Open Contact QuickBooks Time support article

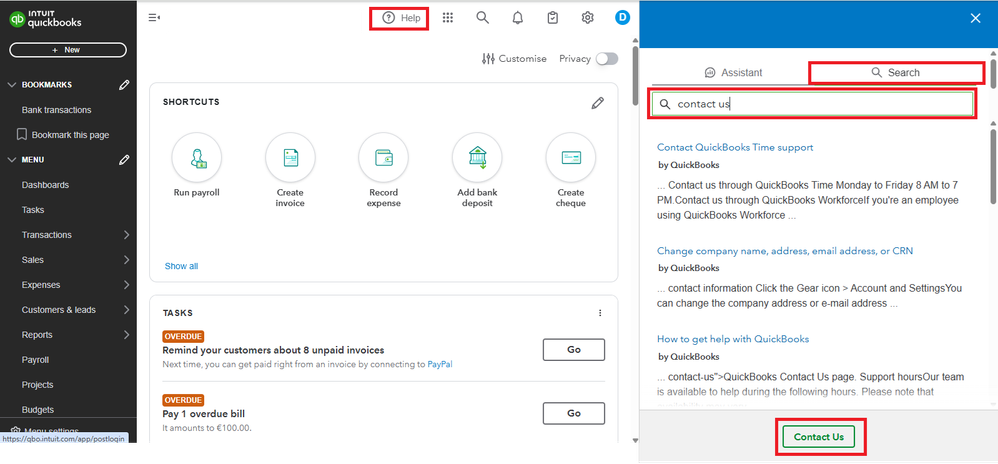click(x=735, y=147)
